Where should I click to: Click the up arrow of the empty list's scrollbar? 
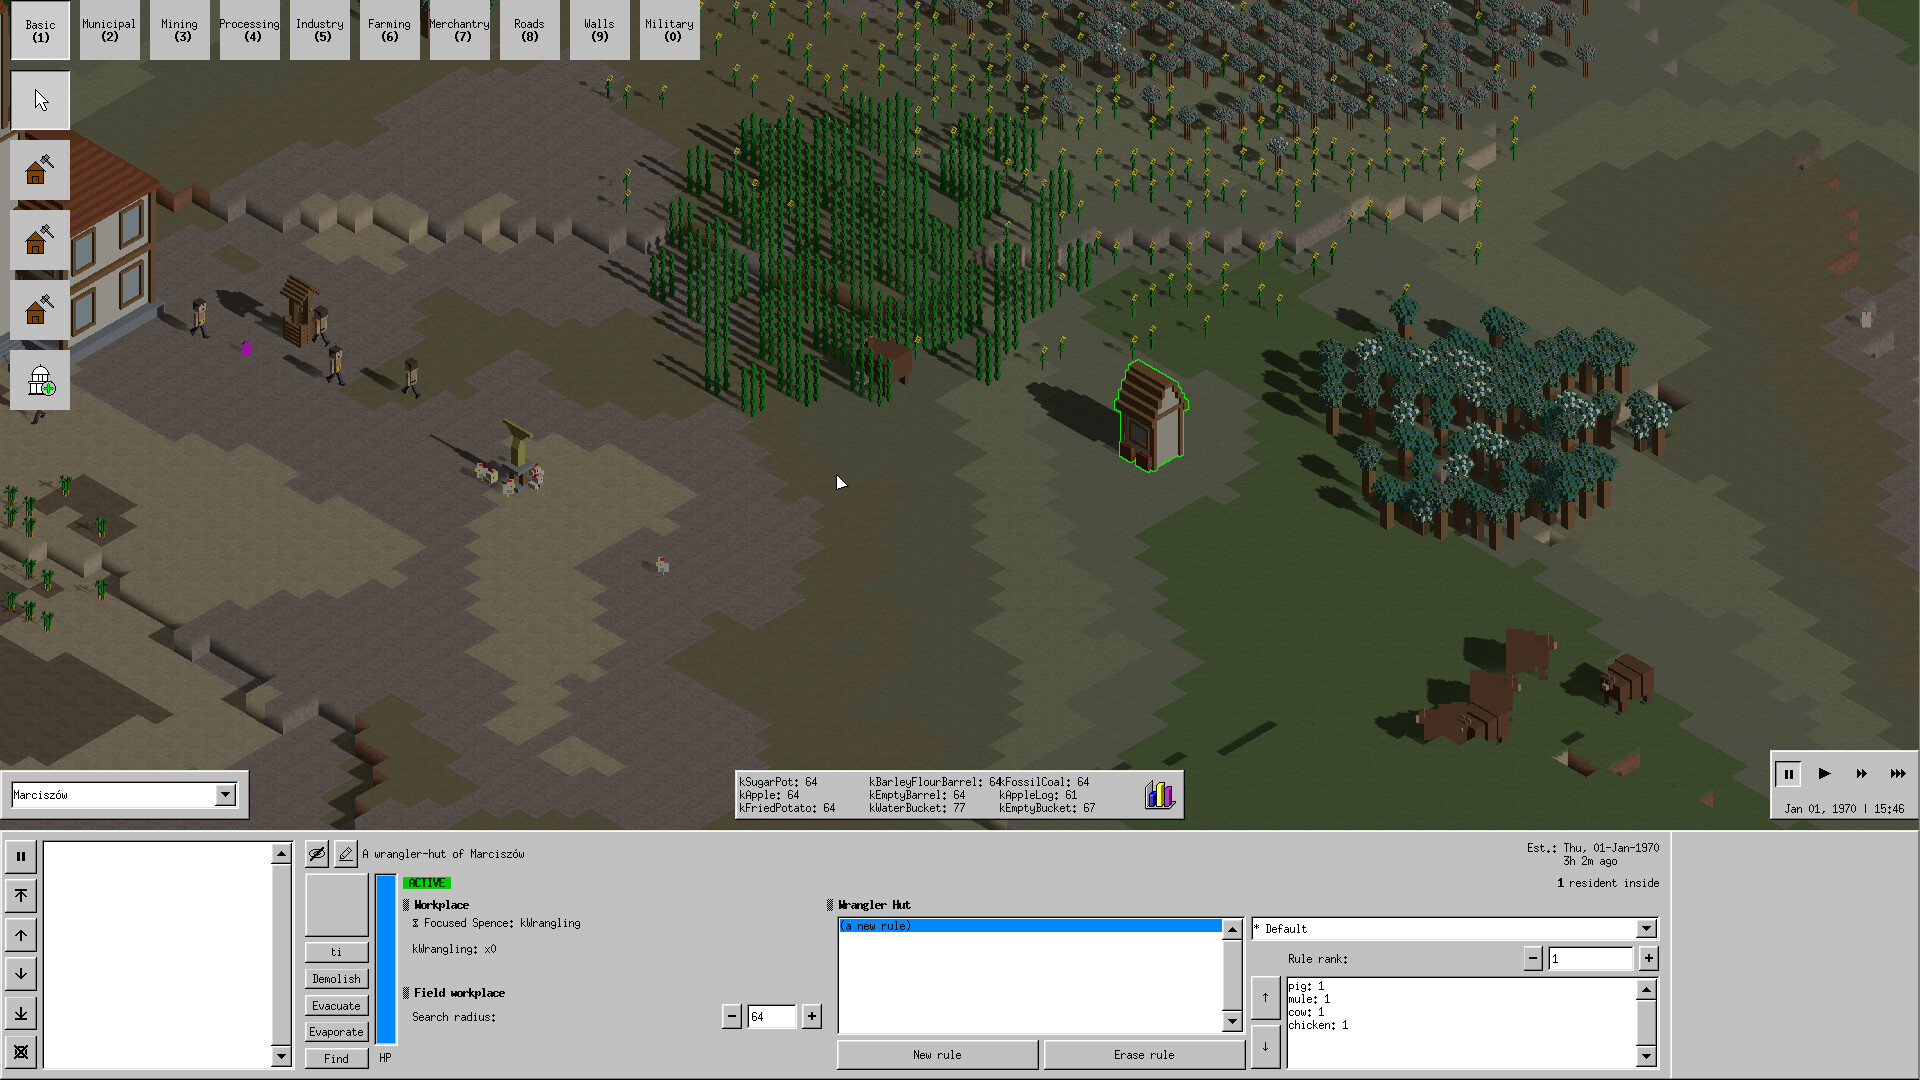point(281,853)
